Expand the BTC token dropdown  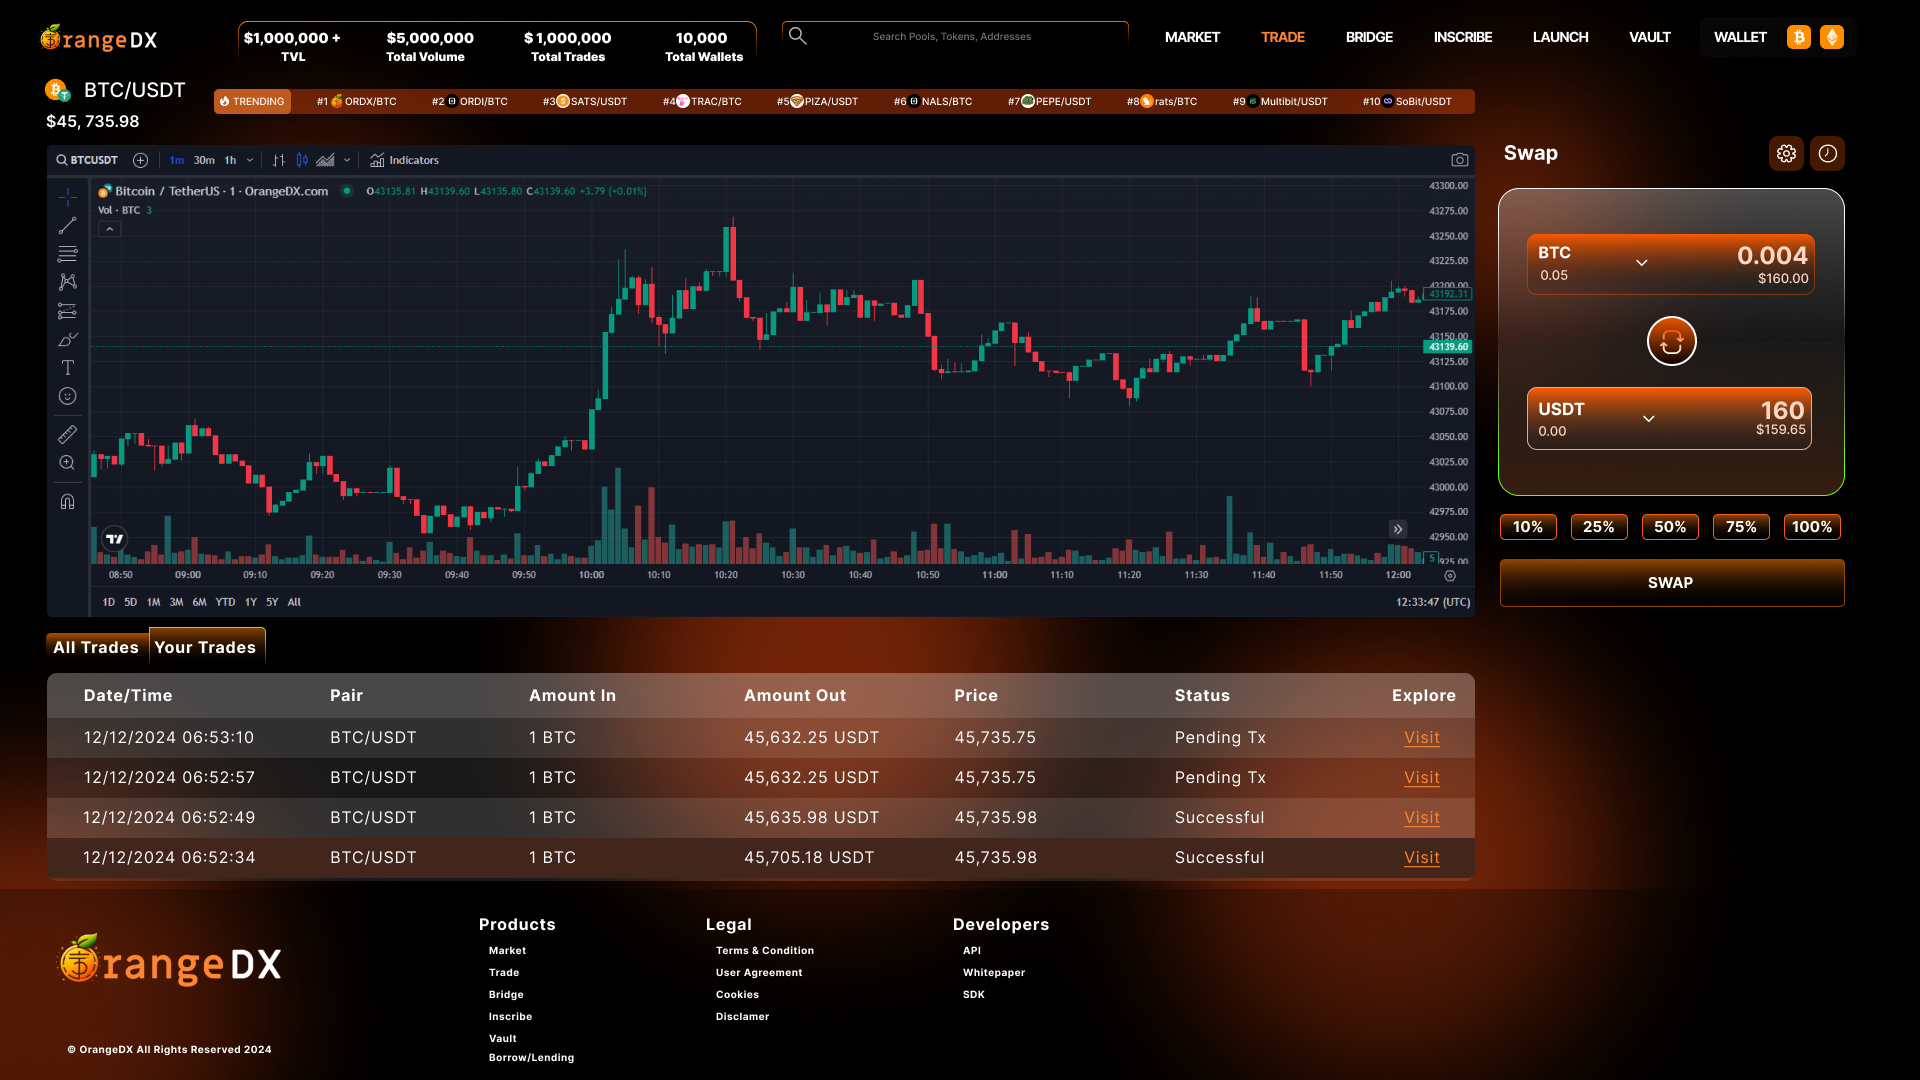[1641, 263]
